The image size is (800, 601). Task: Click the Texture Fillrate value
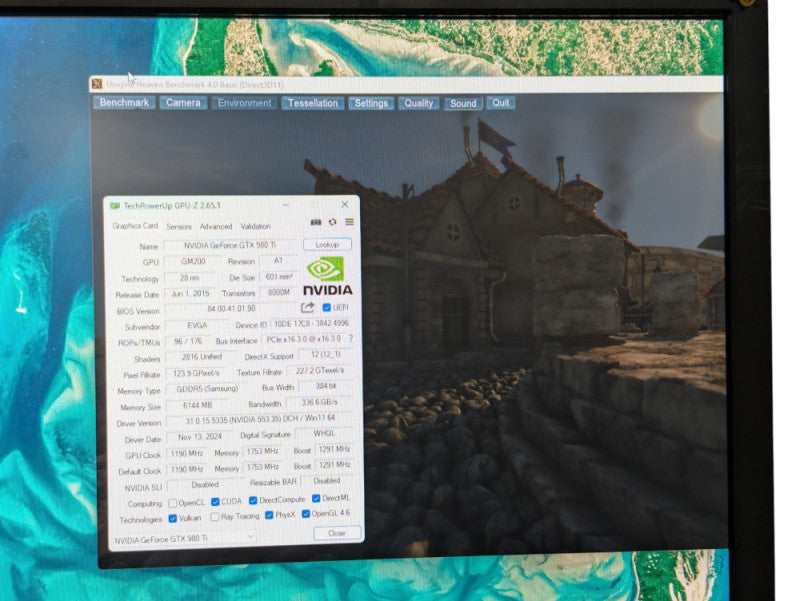[x=319, y=370]
